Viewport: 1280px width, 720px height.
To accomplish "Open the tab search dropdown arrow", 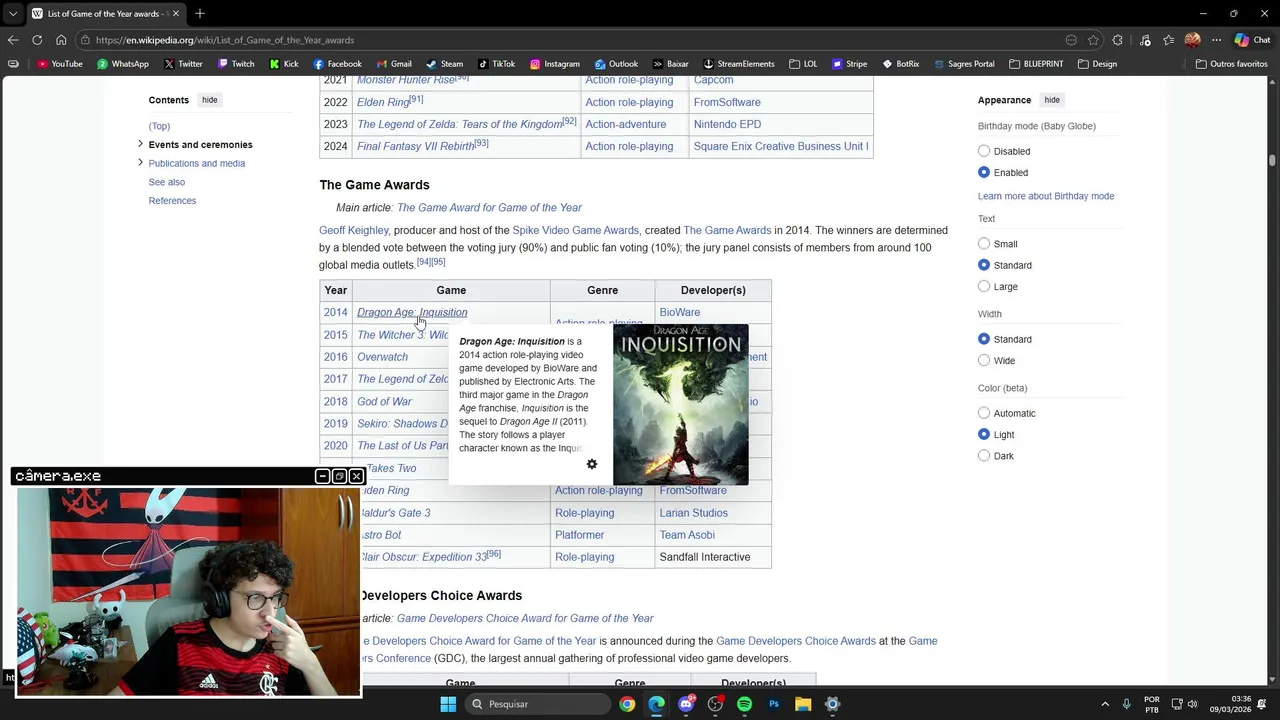I will click(x=13, y=14).
